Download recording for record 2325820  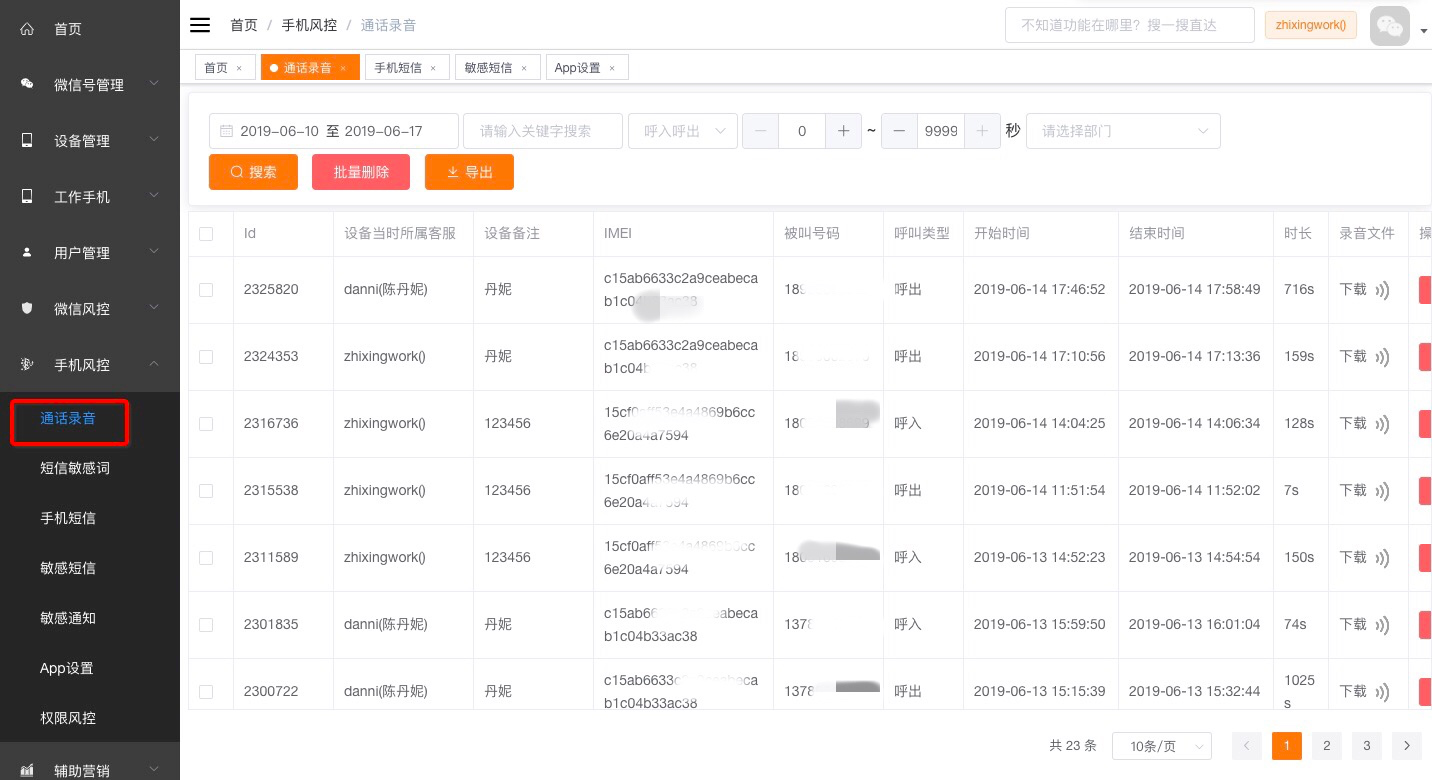tap(1353, 289)
